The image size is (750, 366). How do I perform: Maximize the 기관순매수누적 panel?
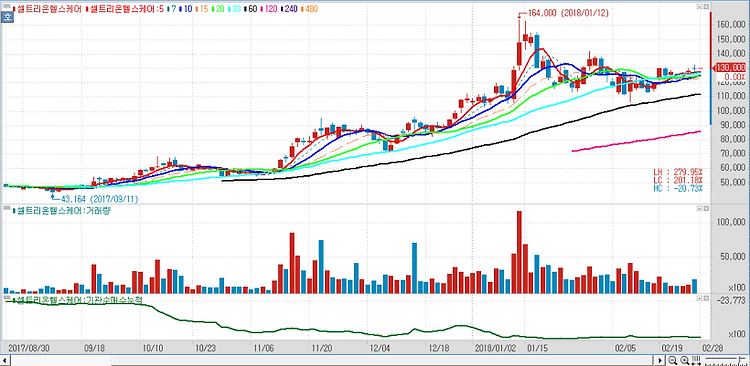click(x=705, y=298)
